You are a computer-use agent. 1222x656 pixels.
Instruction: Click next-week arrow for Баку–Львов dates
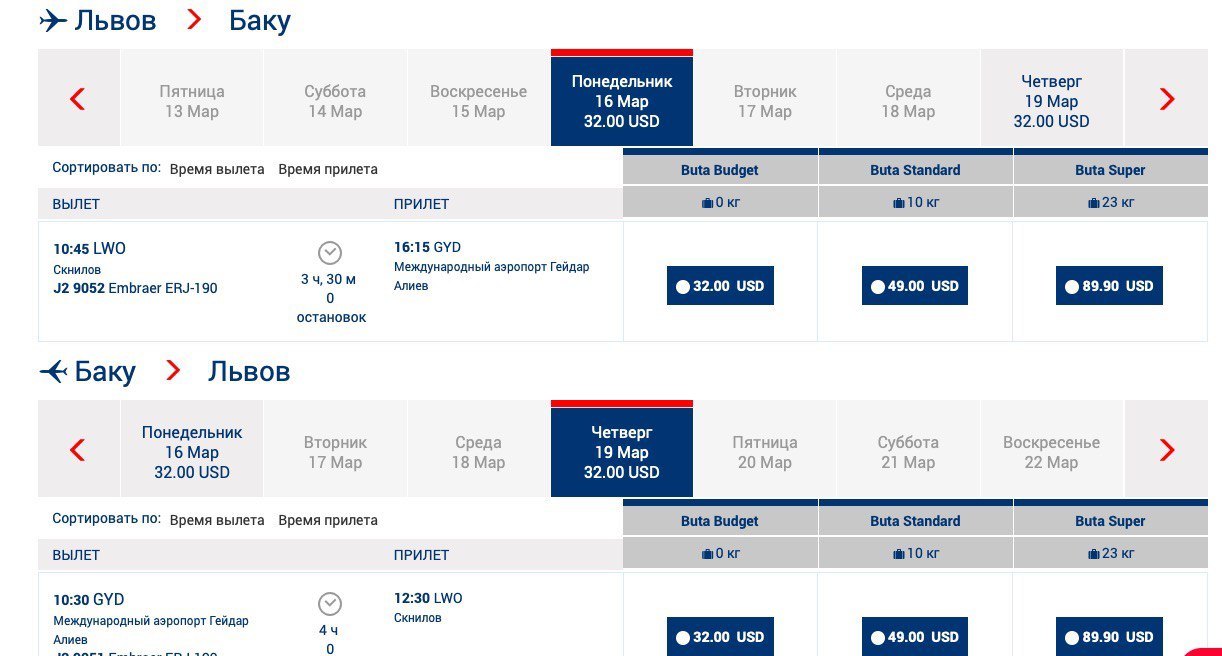[1166, 450]
